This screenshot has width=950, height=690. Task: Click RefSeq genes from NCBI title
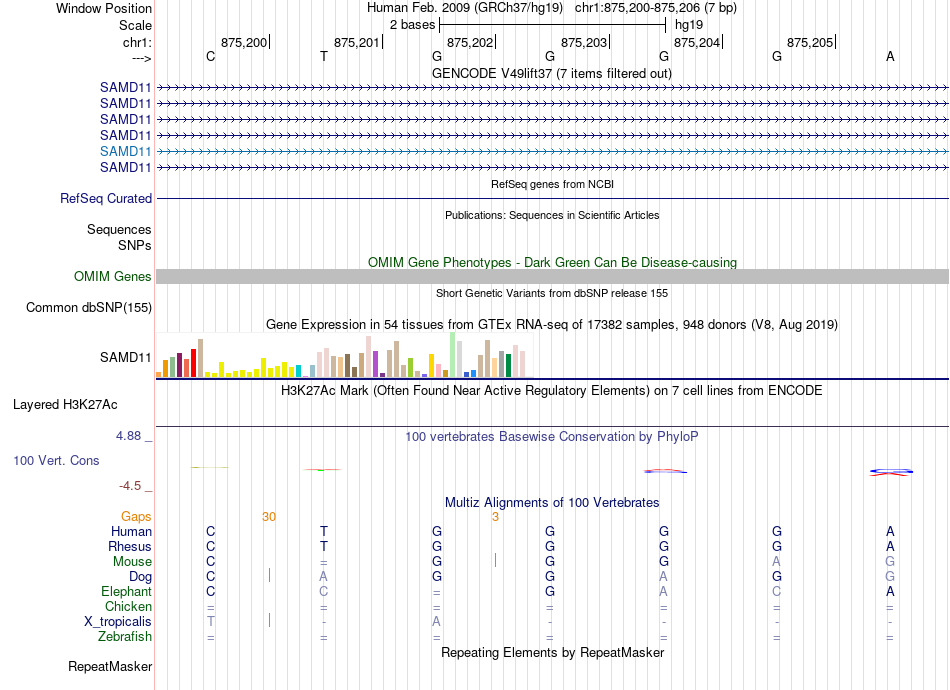coord(552,184)
